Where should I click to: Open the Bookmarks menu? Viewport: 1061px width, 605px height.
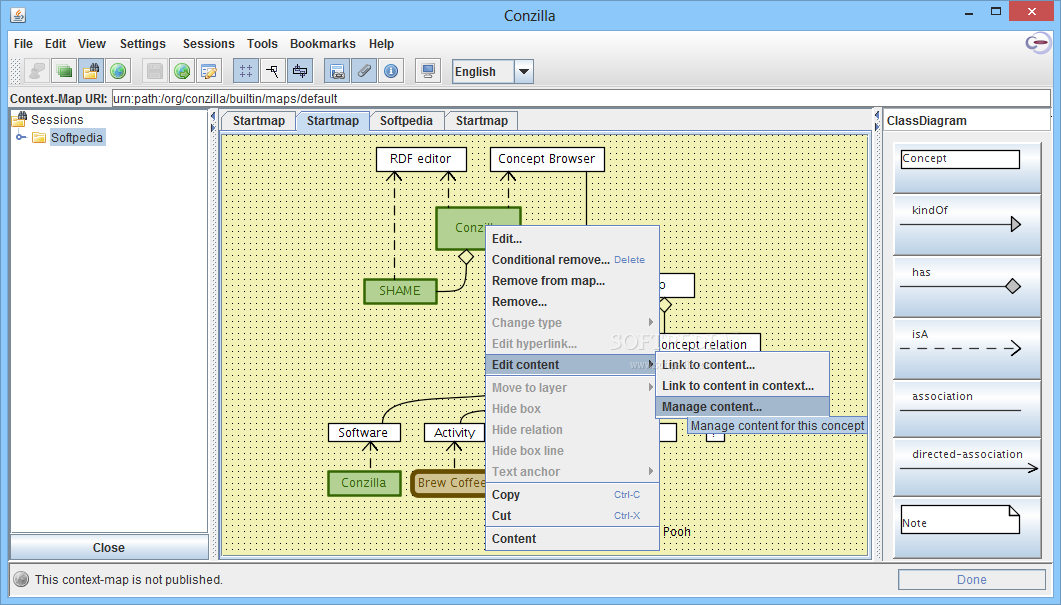point(323,43)
